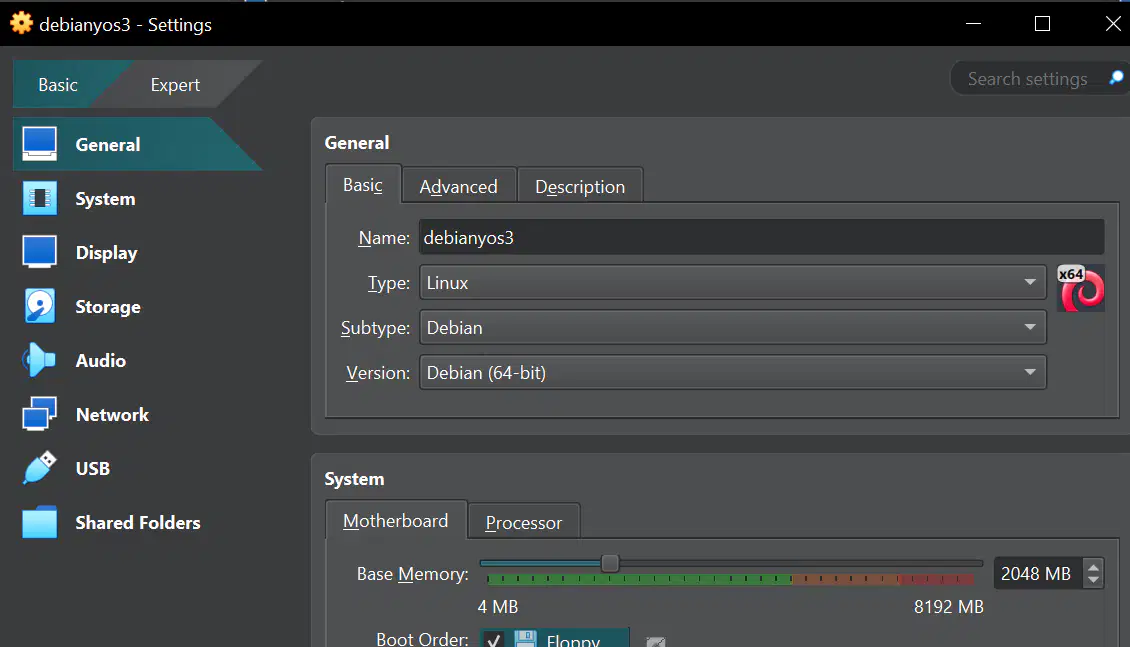Image resolution: width=1130 pixels, height=647 pixels.
Task: Increase Base Memory with up stepper arrow
Action: coord(1093,567)
